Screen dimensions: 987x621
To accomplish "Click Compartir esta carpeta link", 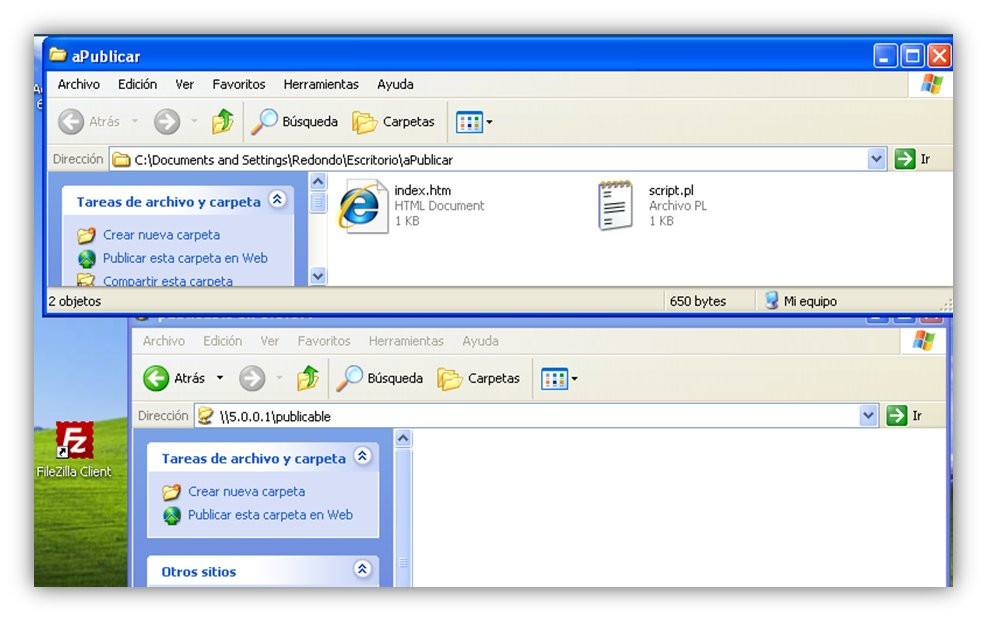I will click(x=167, y=281).
